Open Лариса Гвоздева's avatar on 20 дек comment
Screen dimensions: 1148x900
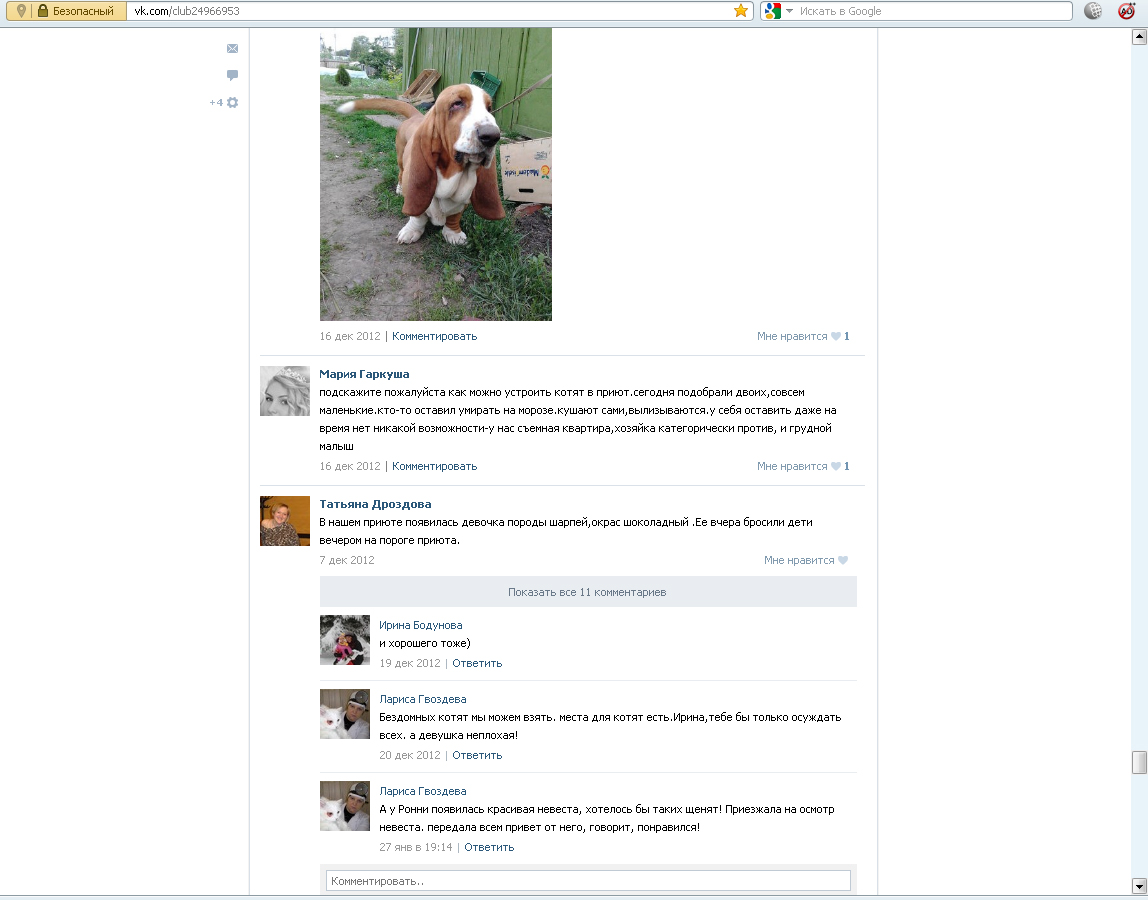pyautogui.click(x=345, y=714)
